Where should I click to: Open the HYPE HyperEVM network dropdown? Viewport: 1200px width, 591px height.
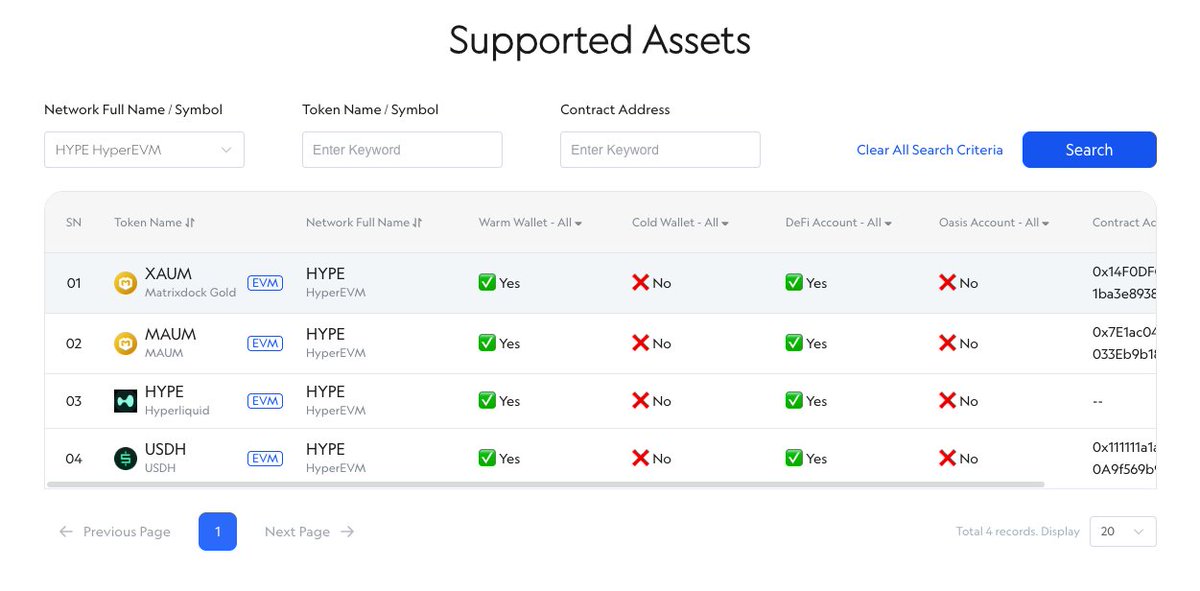(x=144, y=150)
